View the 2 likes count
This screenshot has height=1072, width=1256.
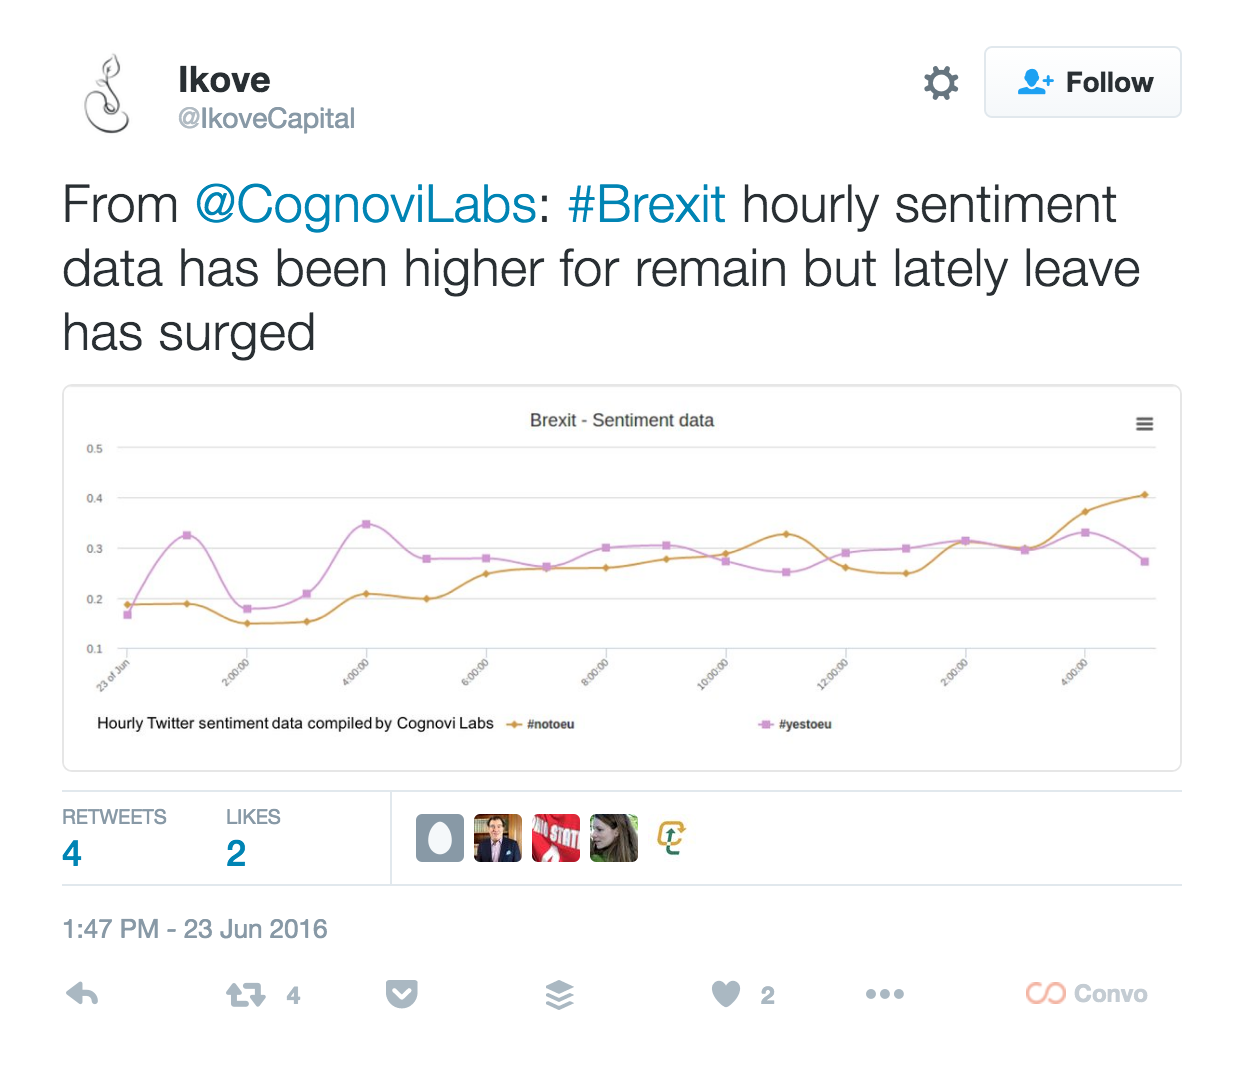point(236,853)
